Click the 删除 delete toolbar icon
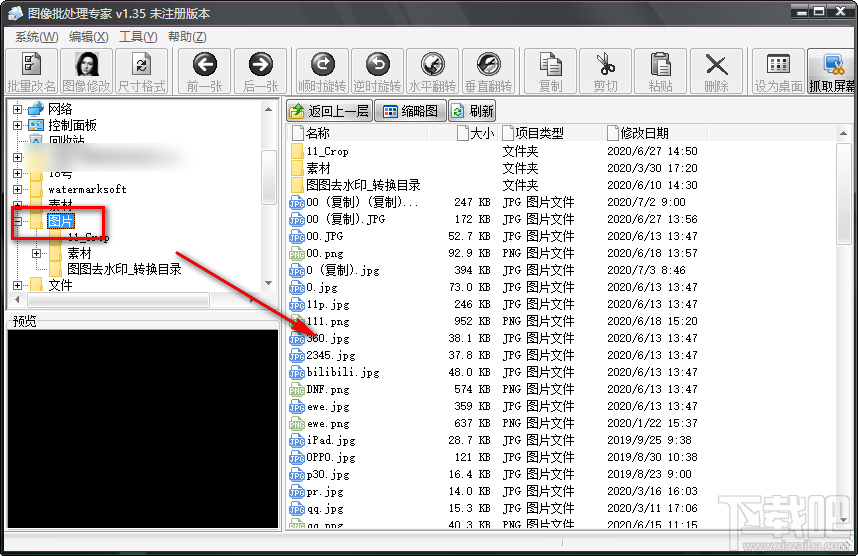The image size is (858, 556). click(716, 71)
